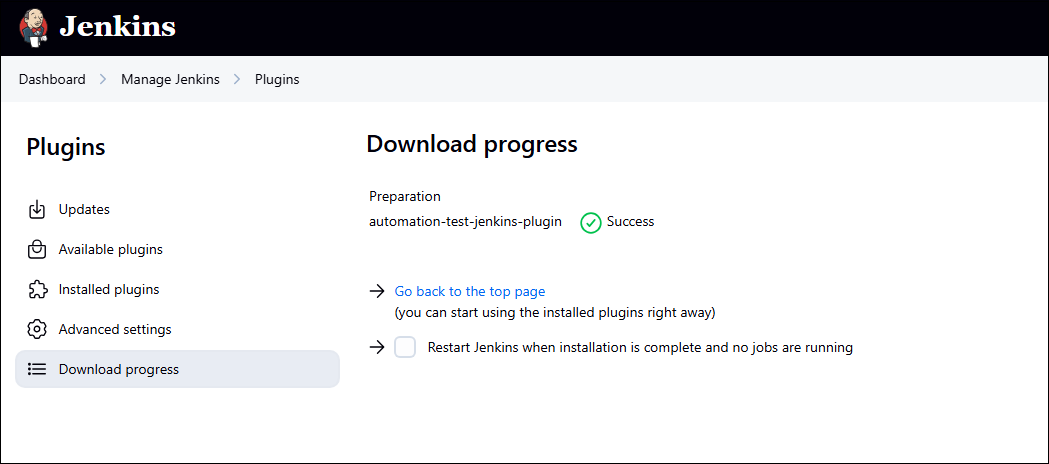
Task: Navigate to Dashboard breadcrumb link
Action: 52,80
